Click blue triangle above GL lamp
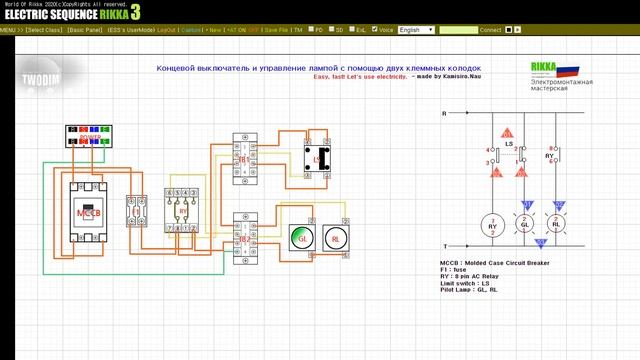640x360 pixels. pyautogui.click(x=527, y=205)
